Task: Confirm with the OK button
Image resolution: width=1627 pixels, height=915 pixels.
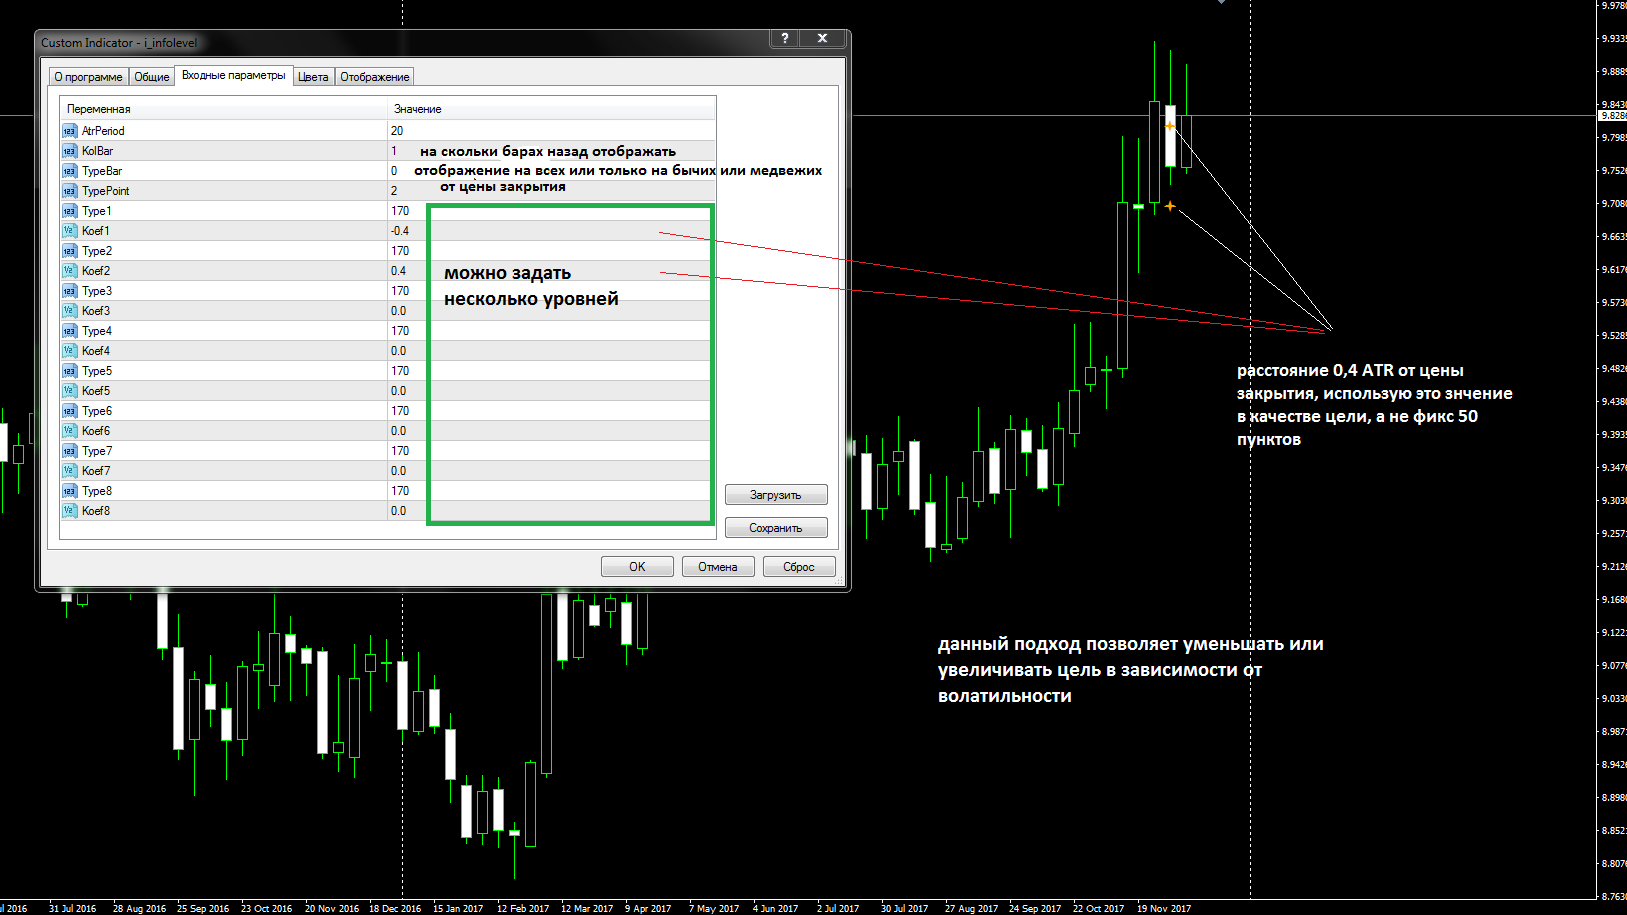Action: click(637, 567)
